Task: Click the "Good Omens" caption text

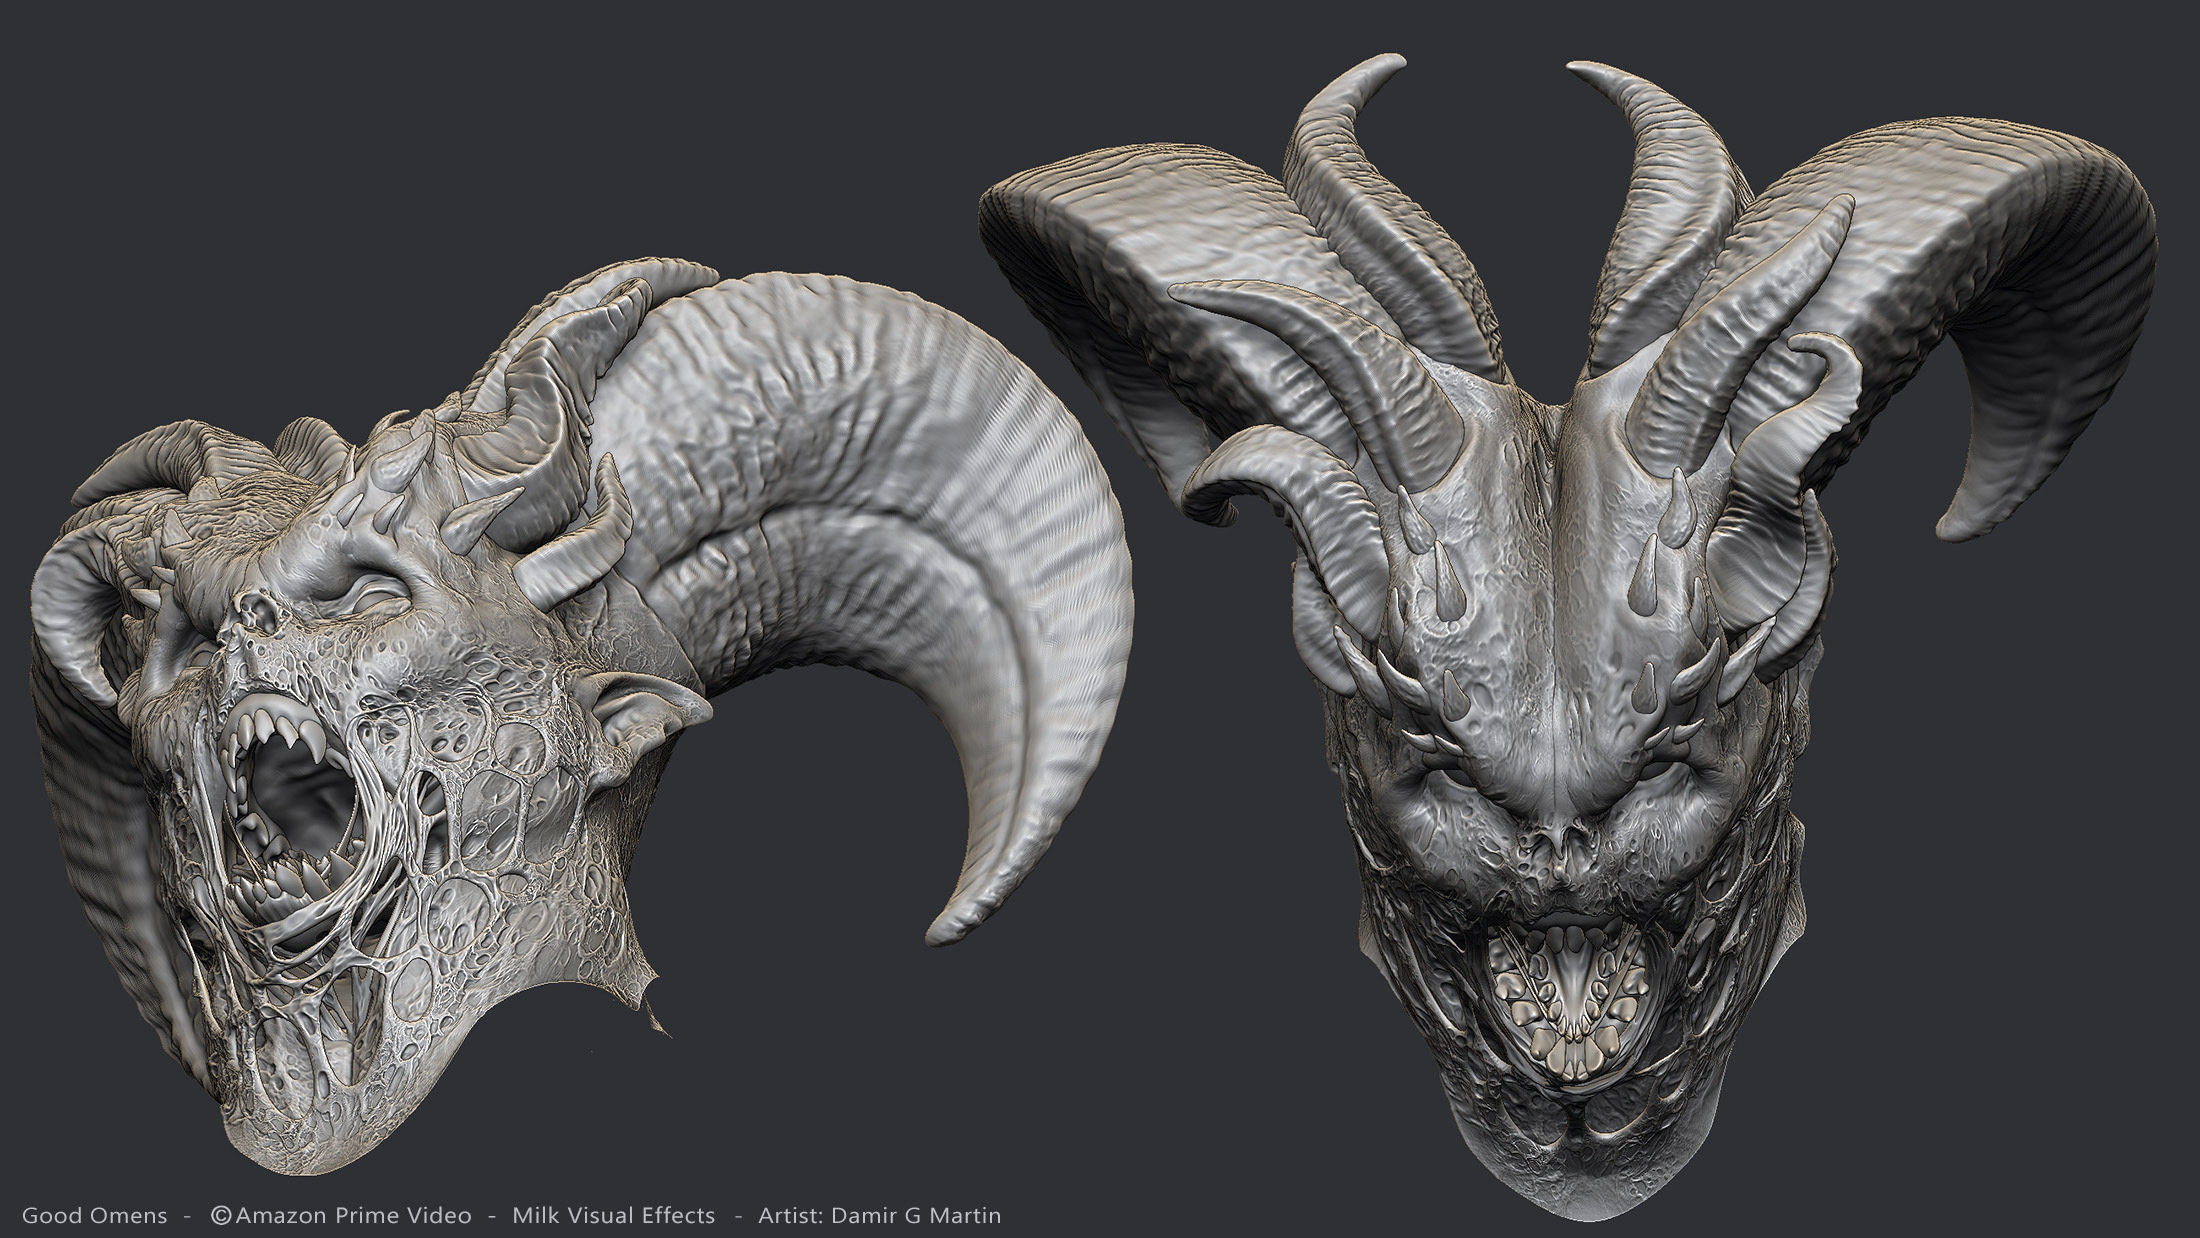Action: point(95,1216)
